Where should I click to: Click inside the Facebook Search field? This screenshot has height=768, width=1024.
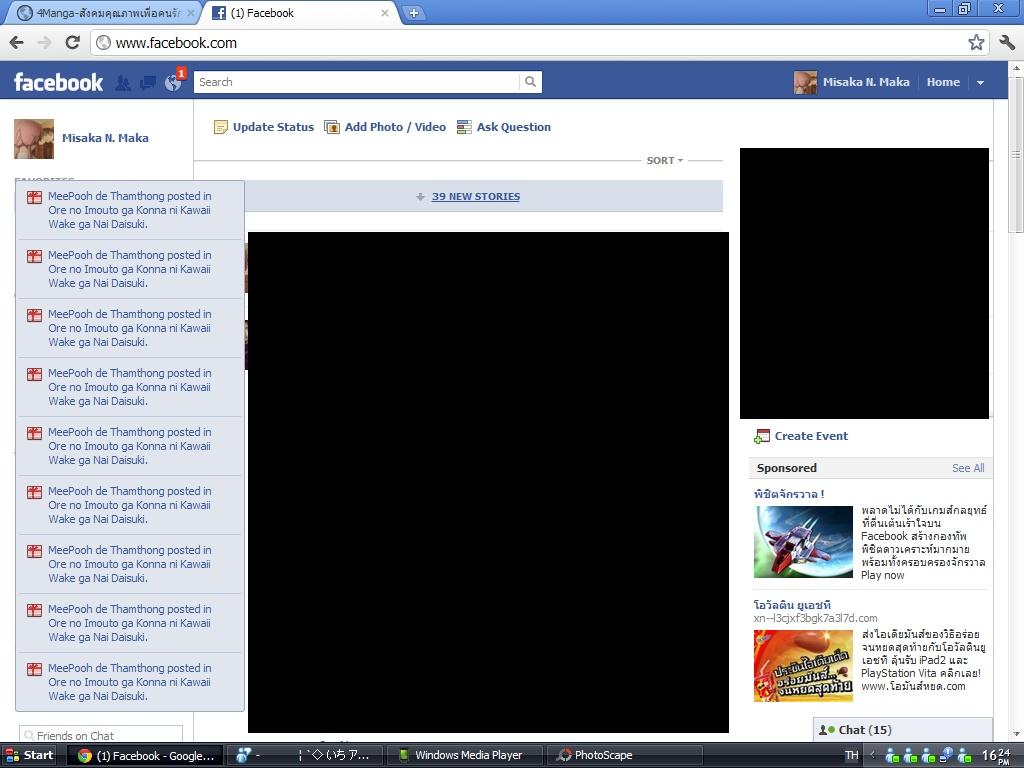point(357,82)
